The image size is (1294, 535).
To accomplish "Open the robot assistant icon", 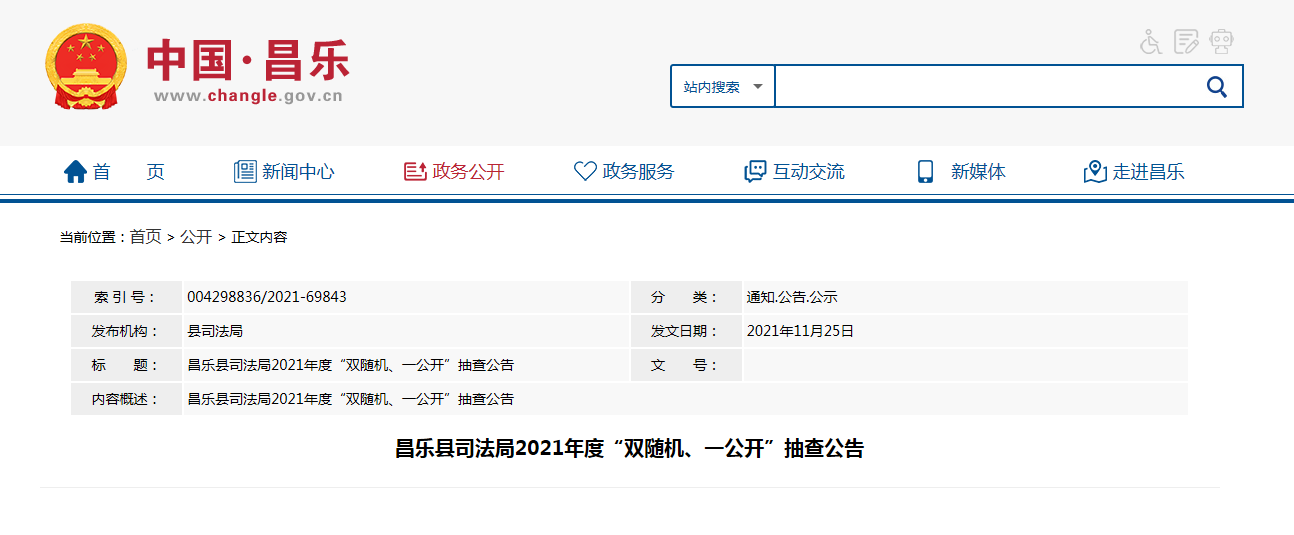I will (1221, 42).
